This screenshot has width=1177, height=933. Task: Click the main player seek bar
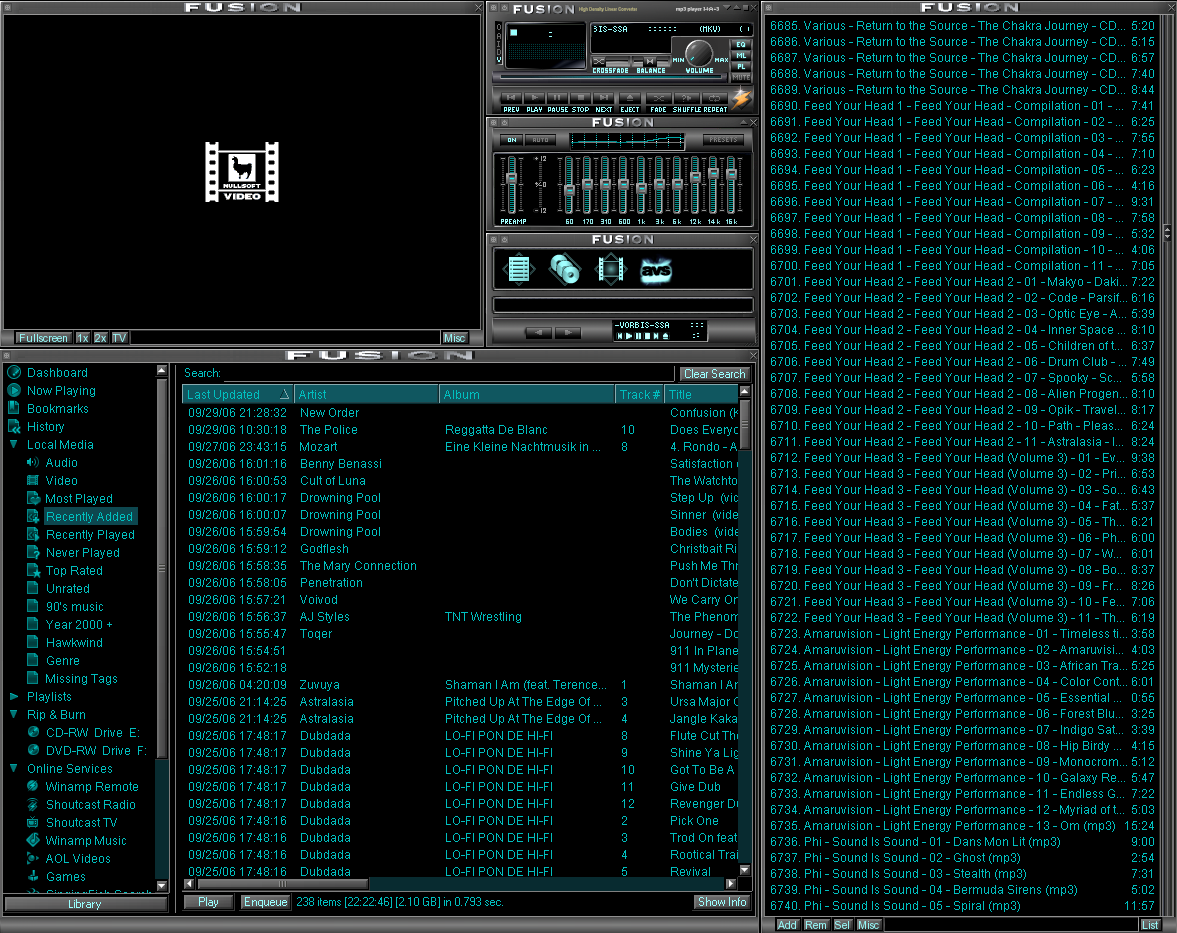[611, 78]
